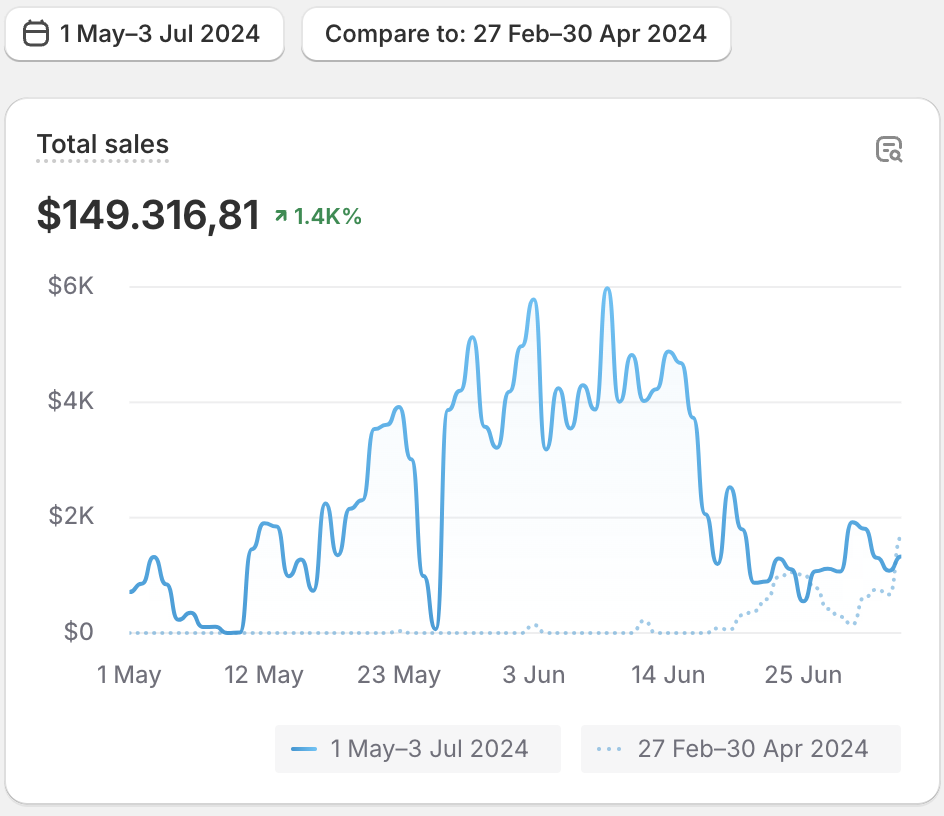Open the view report icon on Total sales card
Screen dimensions: 944x816
[x=889, y=150]
